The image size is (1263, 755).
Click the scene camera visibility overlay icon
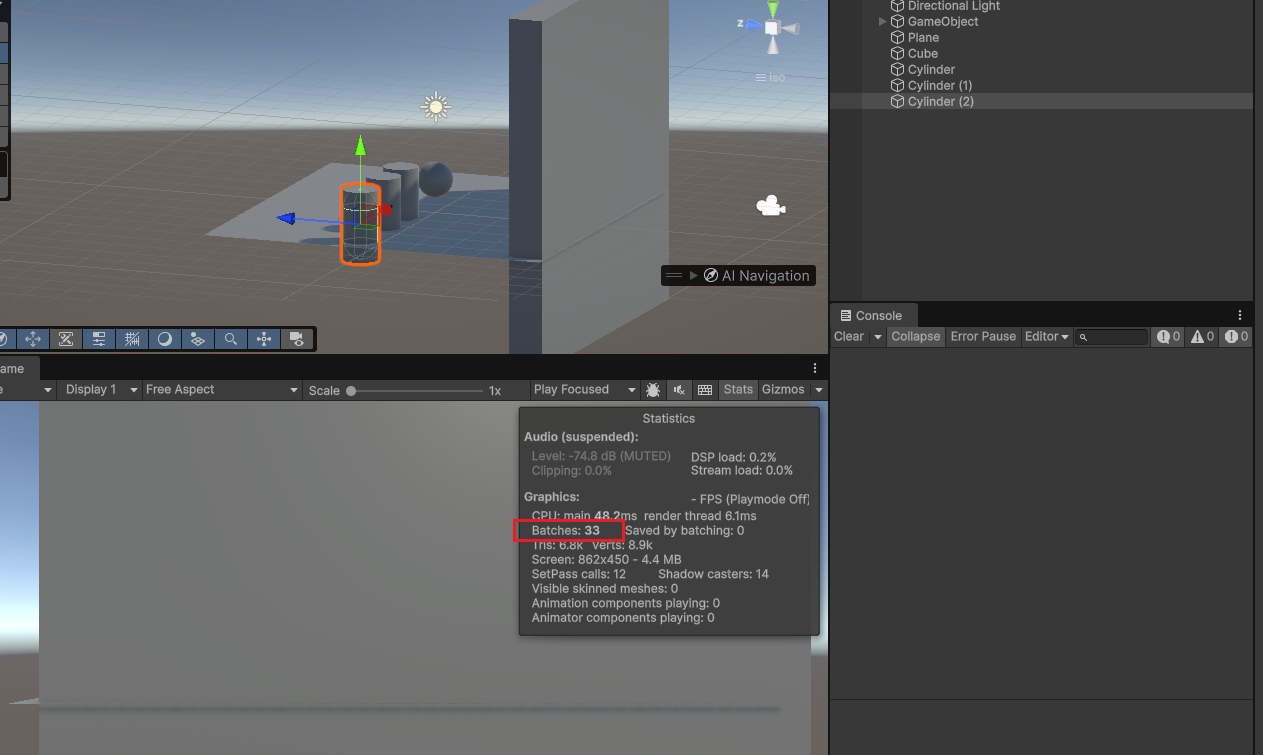(x=297, y=339)
